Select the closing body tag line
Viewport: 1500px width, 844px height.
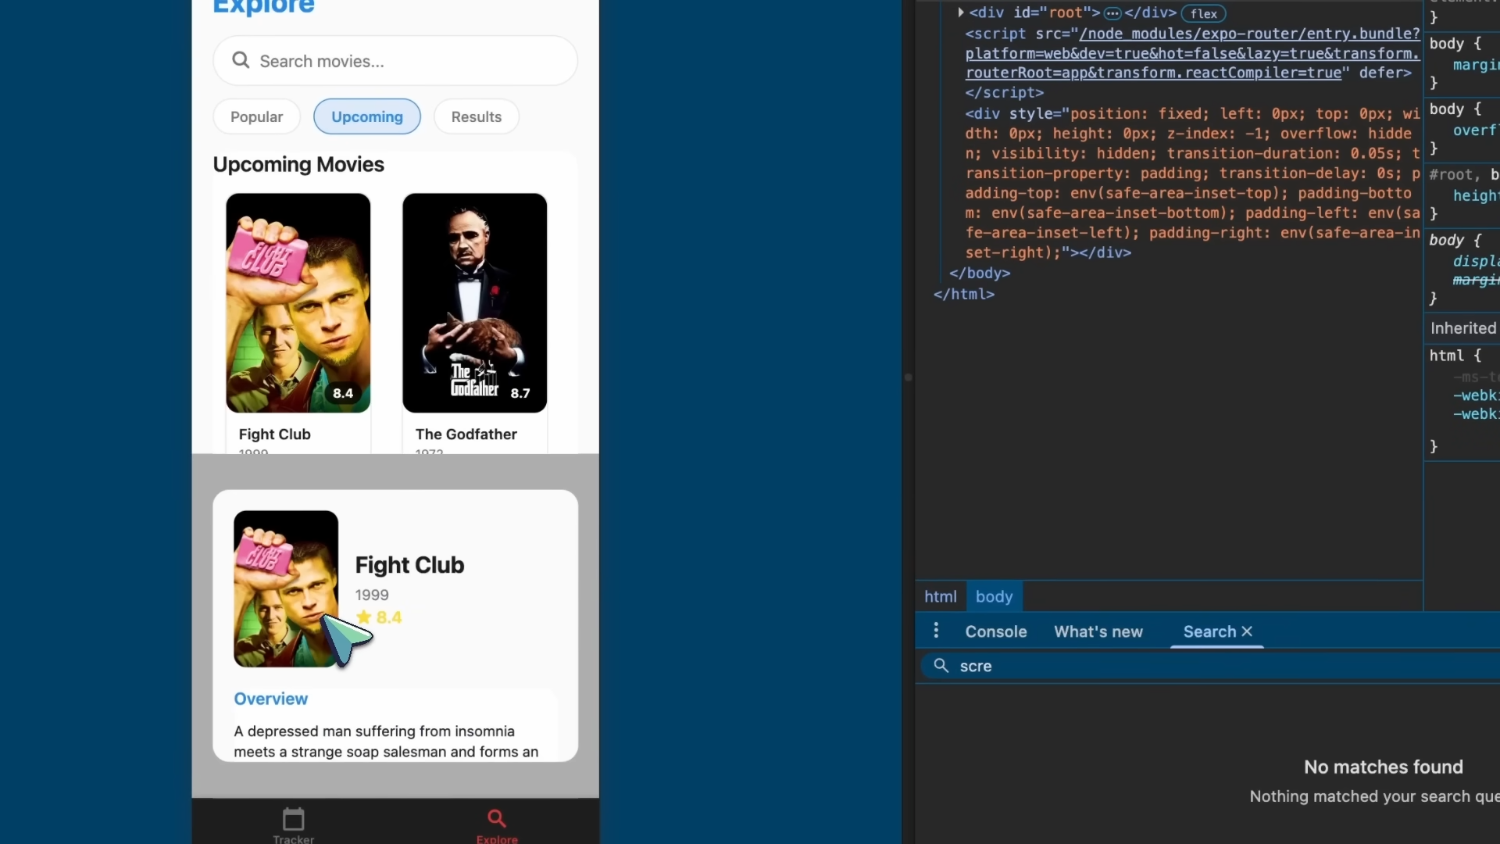(980, 273)
